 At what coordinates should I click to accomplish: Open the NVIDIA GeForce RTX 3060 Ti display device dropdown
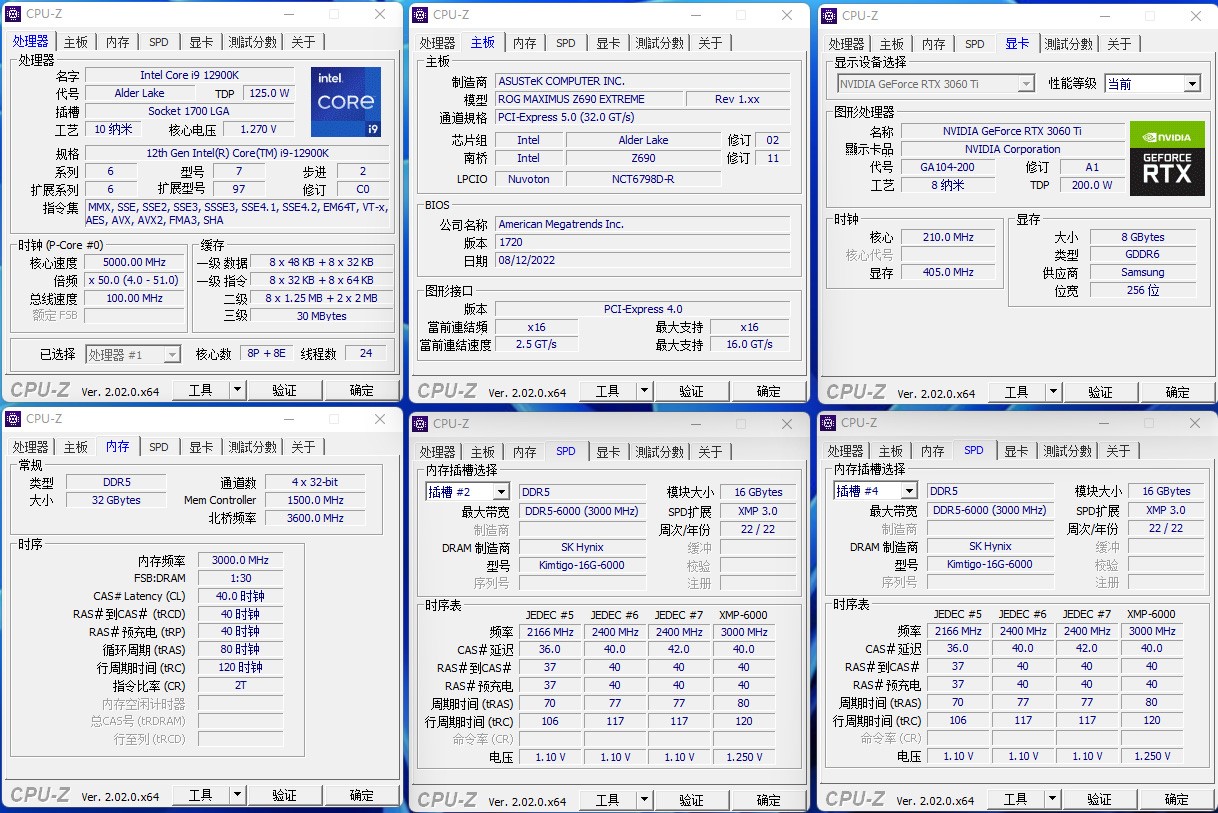pos(1026,84)
